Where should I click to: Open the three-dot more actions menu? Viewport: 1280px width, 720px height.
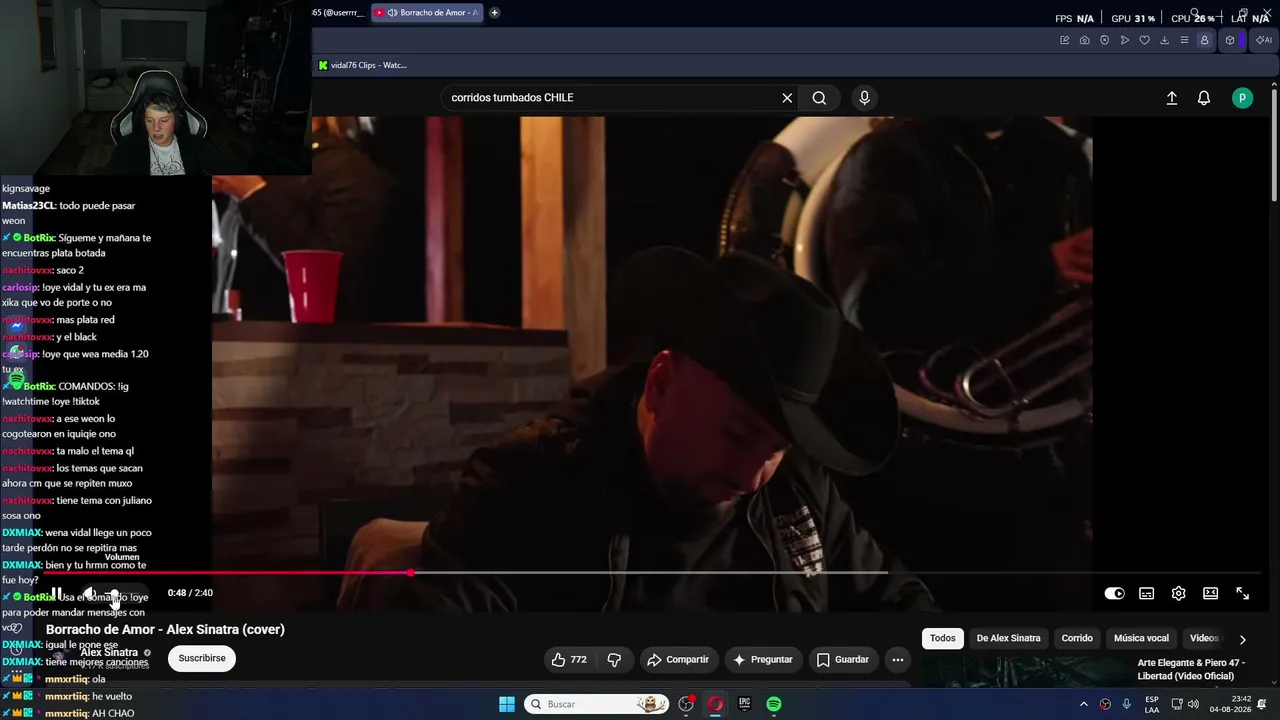897,660
